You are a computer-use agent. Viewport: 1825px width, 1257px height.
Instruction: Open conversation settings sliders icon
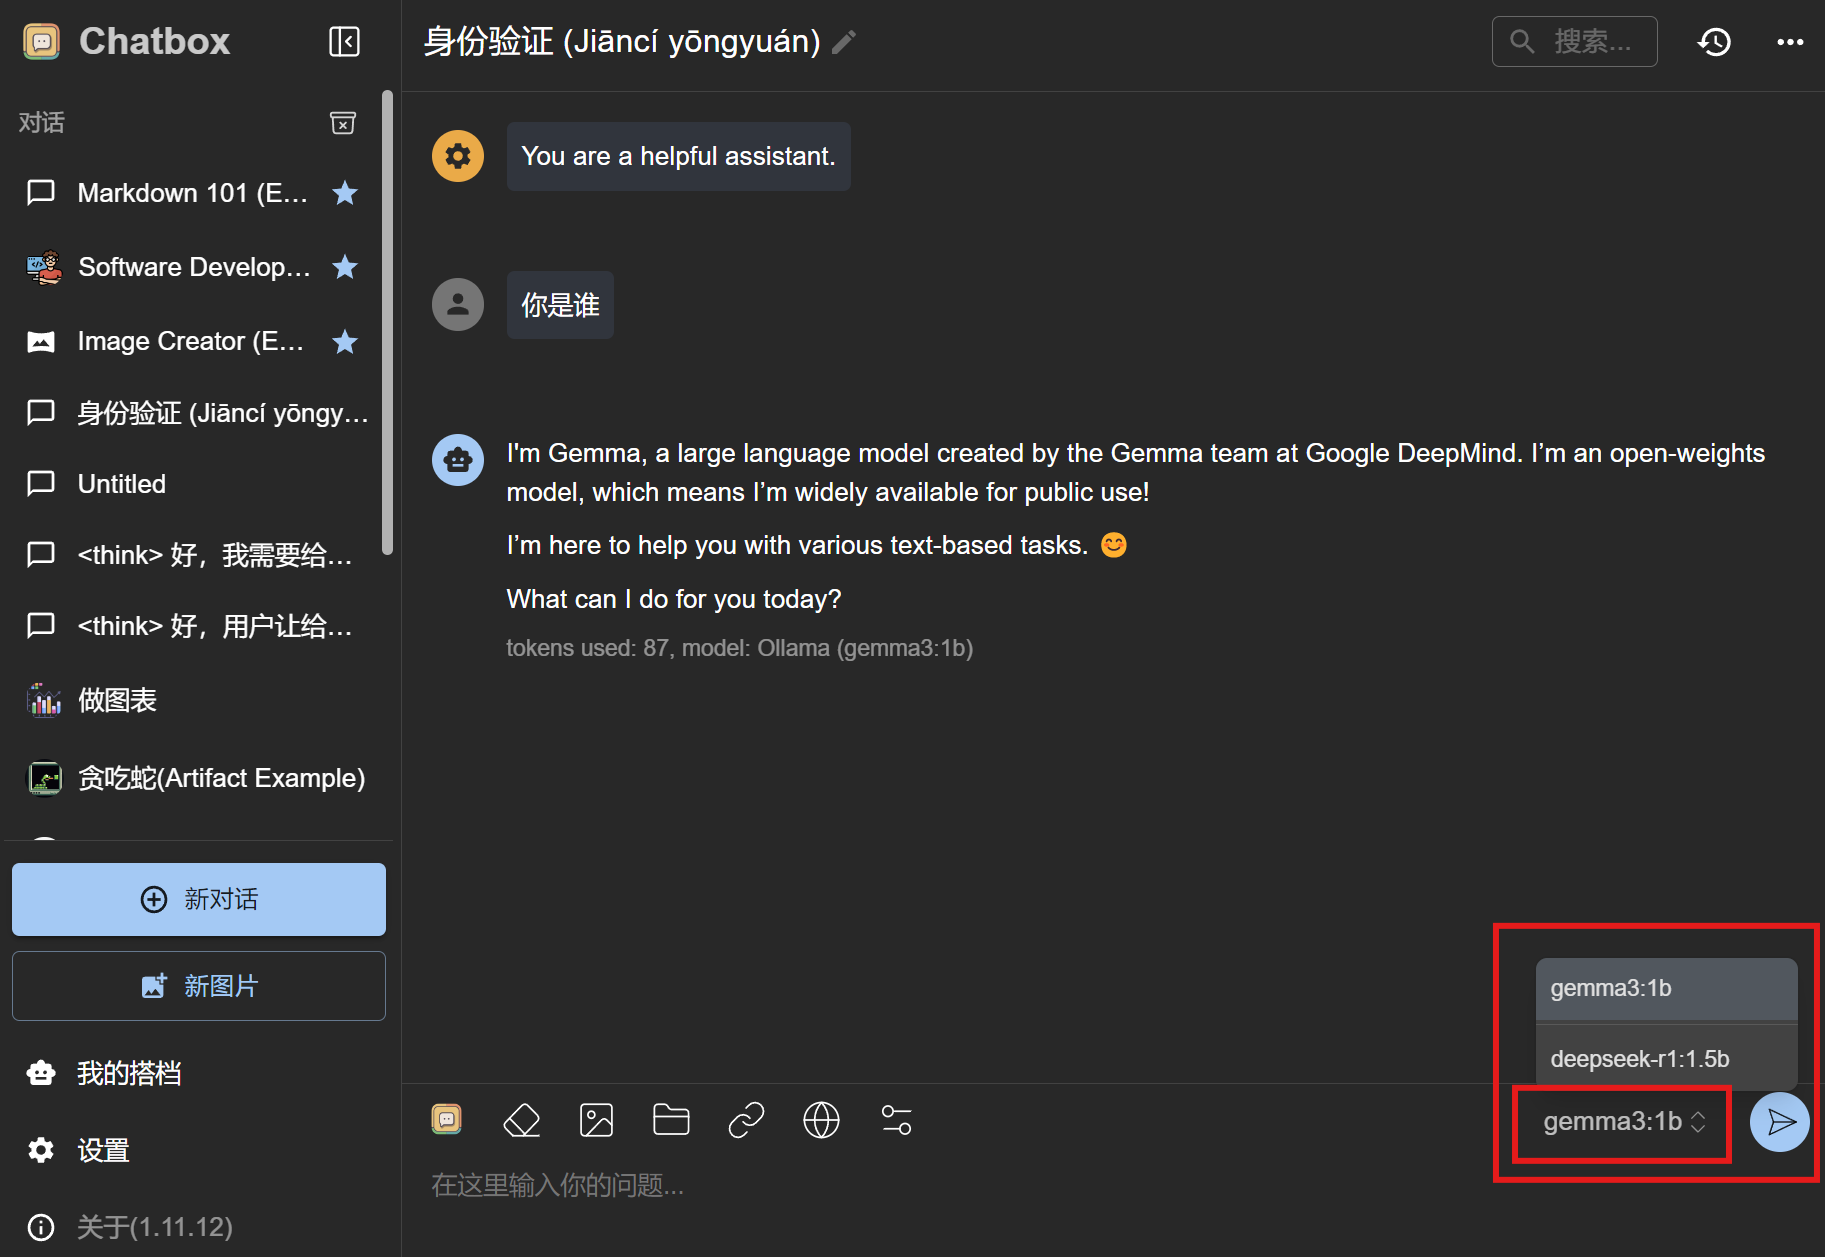point(896,1120)
